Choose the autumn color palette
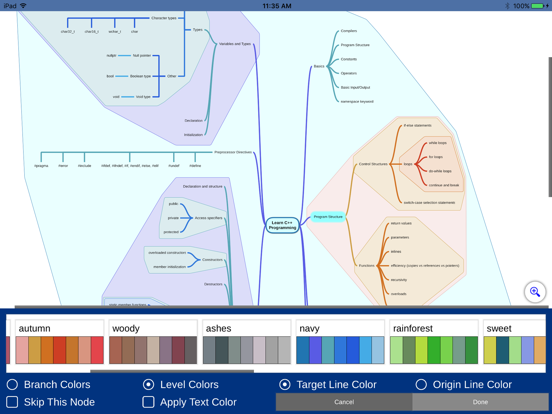Screen dimensions: 552x414 point(59,342)
